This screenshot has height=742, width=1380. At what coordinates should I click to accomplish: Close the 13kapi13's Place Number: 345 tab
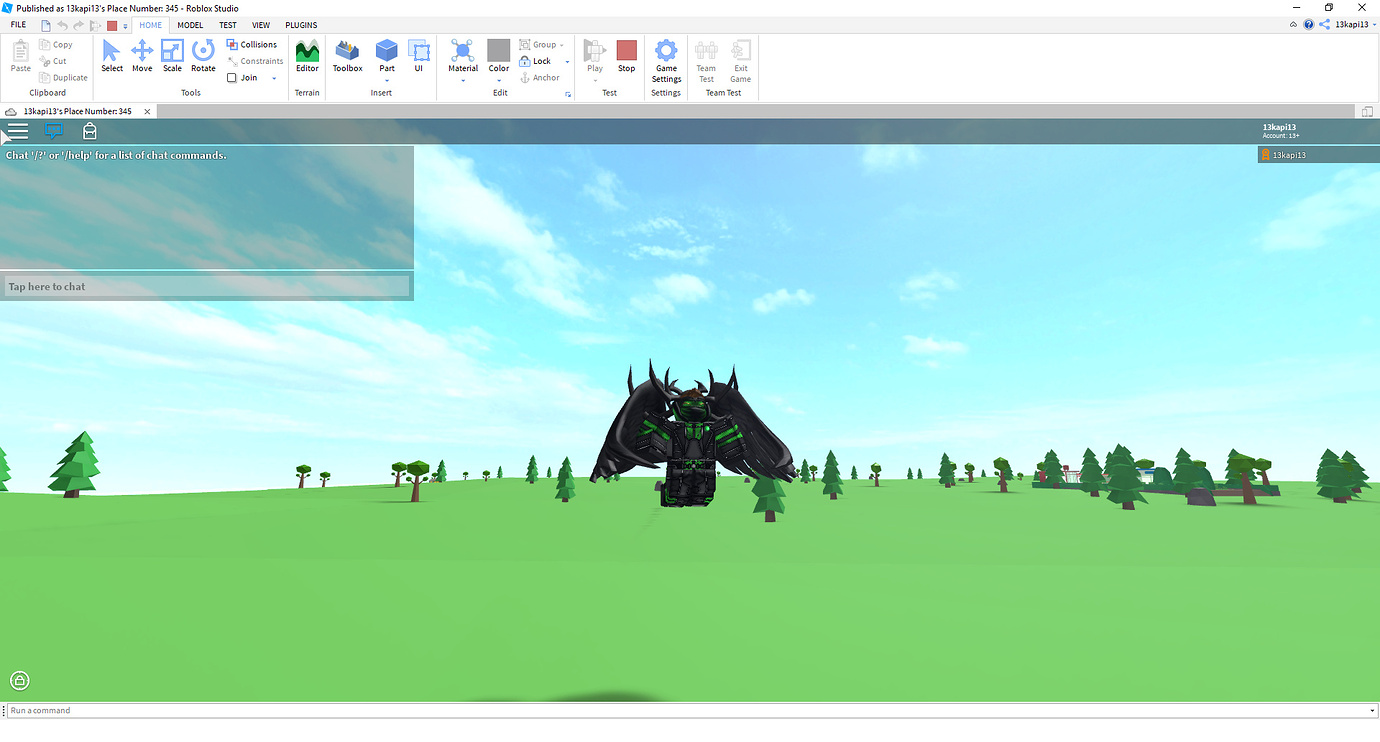point(148,111)
